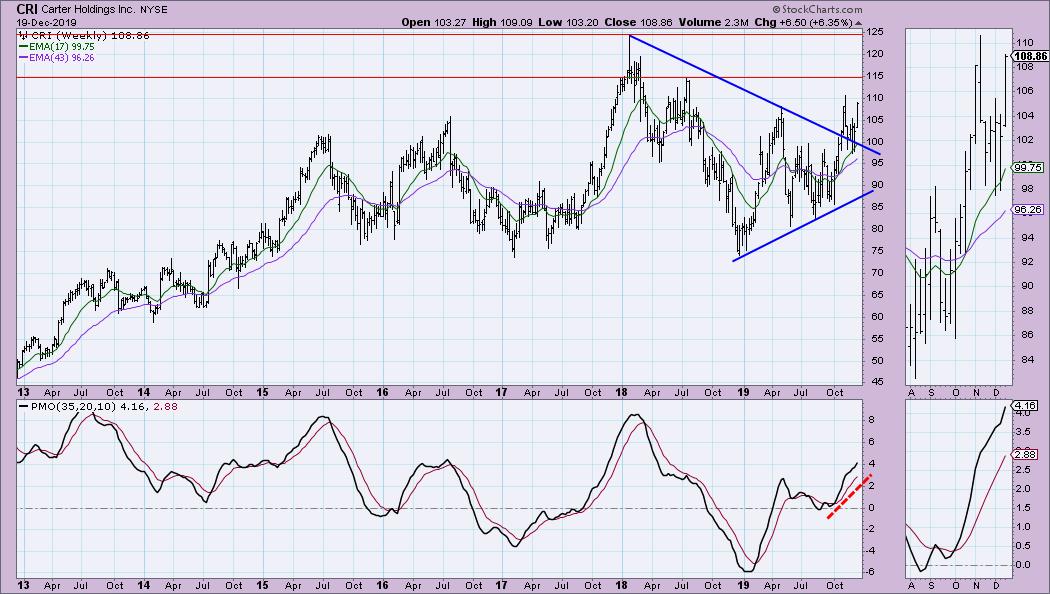Click the 96.26 EMA tag beside the zoomed price panel

click(x=1028, y=210)
